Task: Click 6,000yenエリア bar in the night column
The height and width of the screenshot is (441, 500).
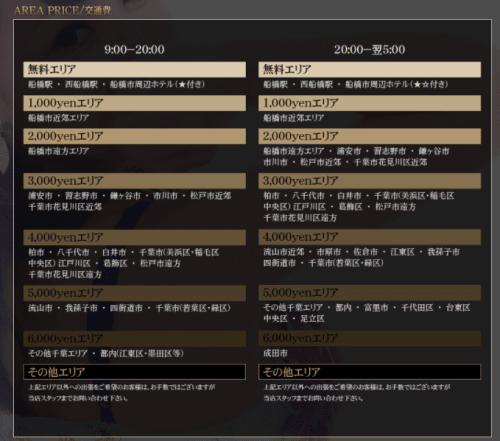Action: pyautogui.click(x=370, y=338)
